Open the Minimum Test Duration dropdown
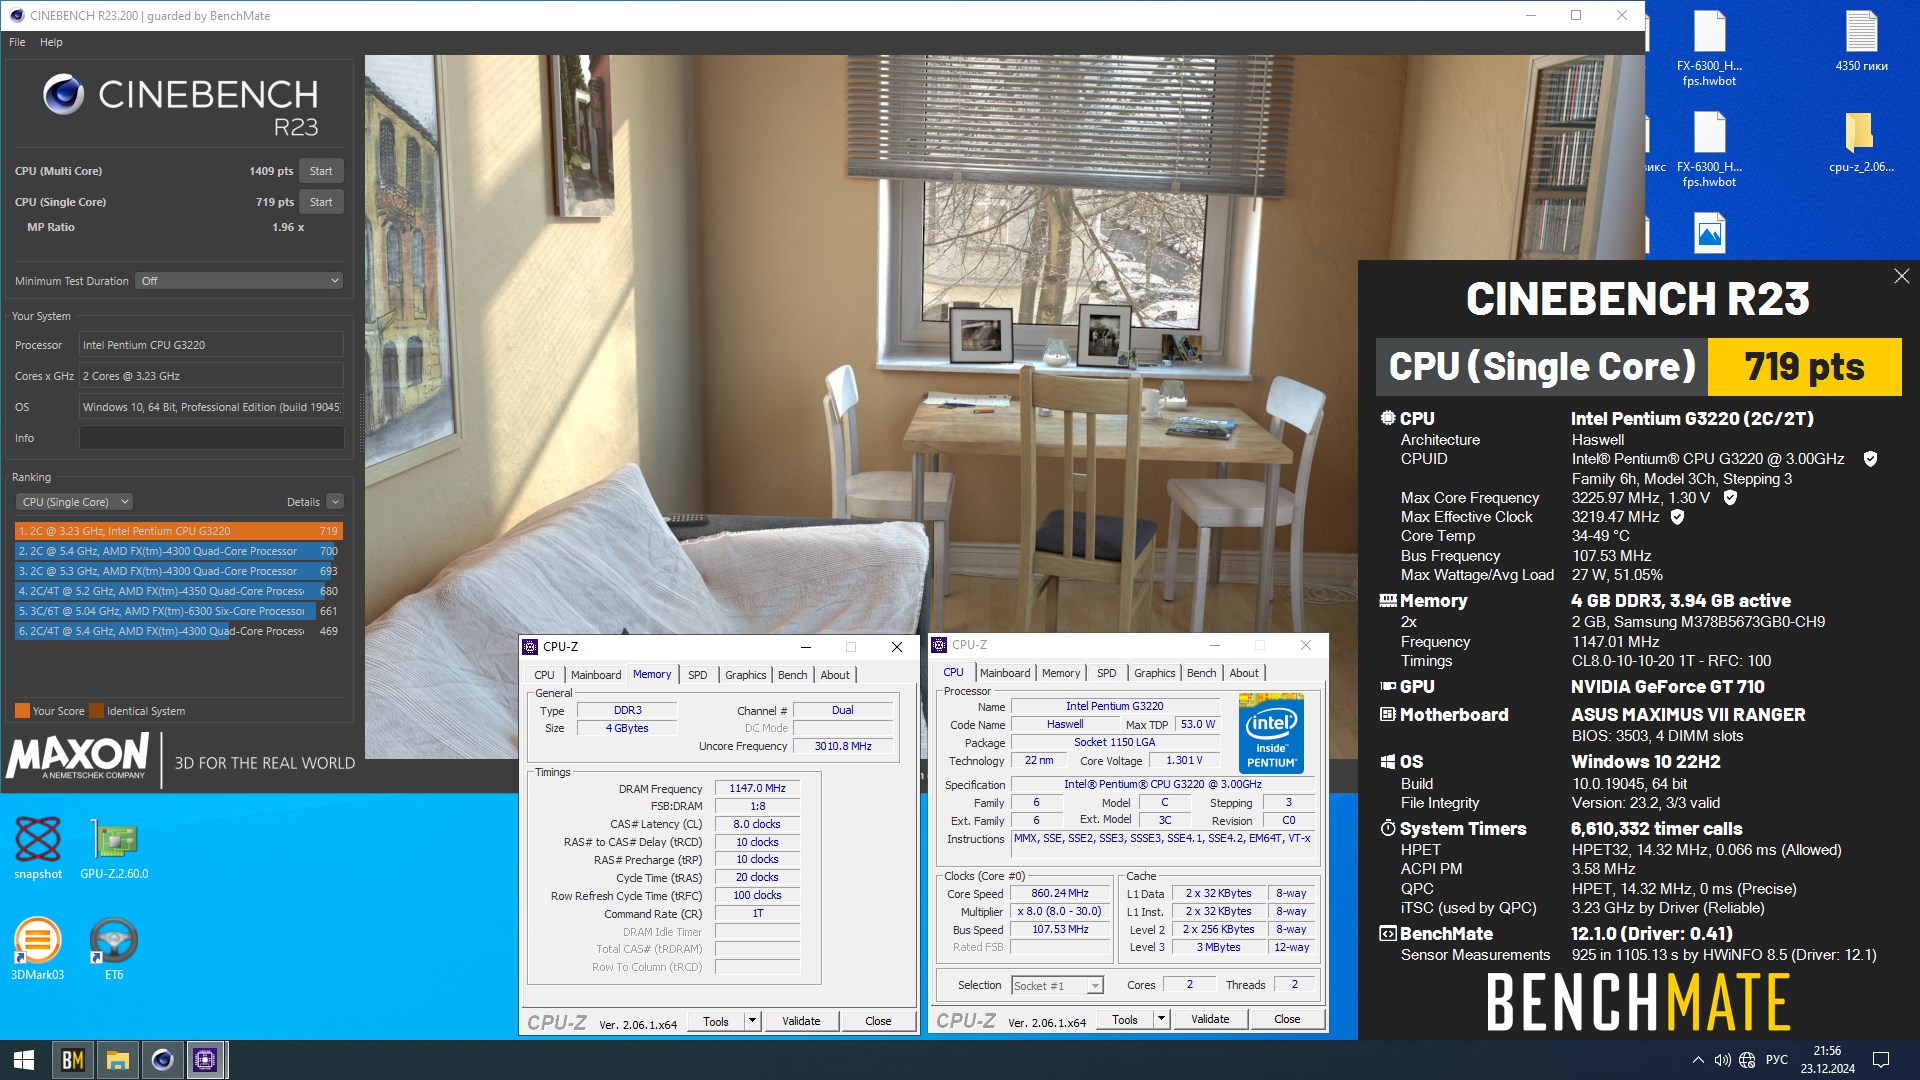The height and width of the screenshot is (1080, 1920). pyautogui.click(x=239, y=281)
